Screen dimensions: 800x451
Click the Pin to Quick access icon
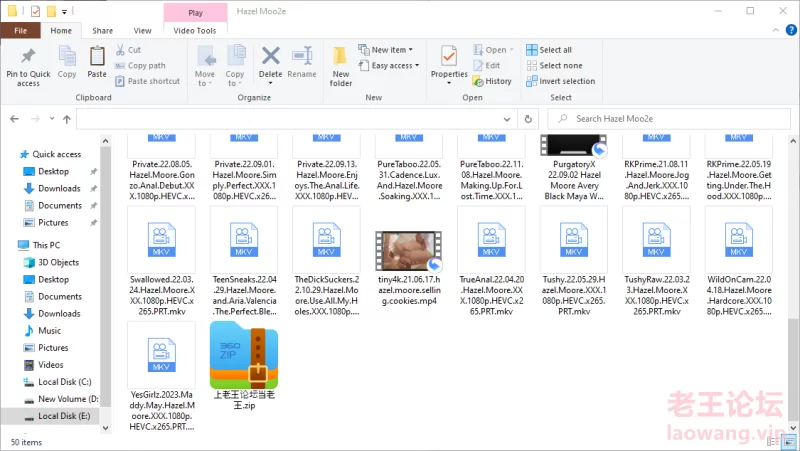tap(28, 56)
